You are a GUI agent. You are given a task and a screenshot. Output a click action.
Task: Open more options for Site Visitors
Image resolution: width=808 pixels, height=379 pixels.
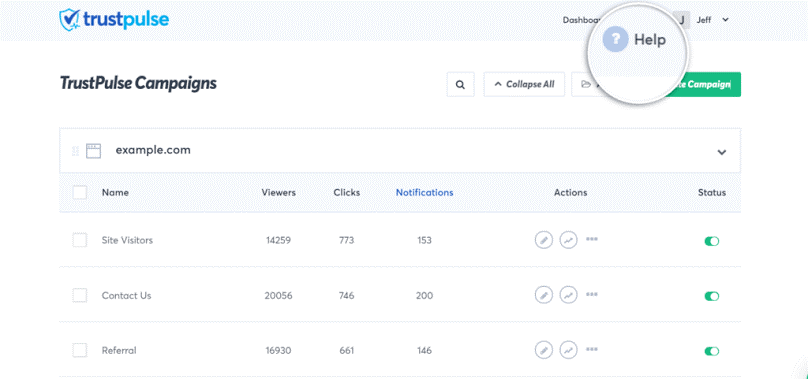coord(592,239)
